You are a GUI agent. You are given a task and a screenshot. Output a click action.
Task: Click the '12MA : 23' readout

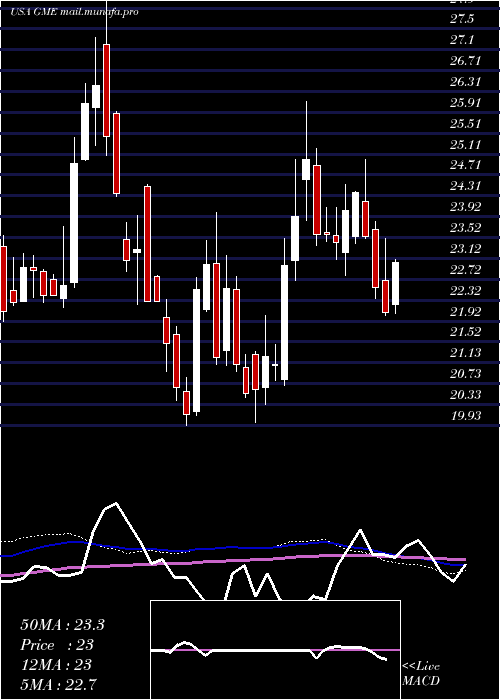tap(56, 665)
